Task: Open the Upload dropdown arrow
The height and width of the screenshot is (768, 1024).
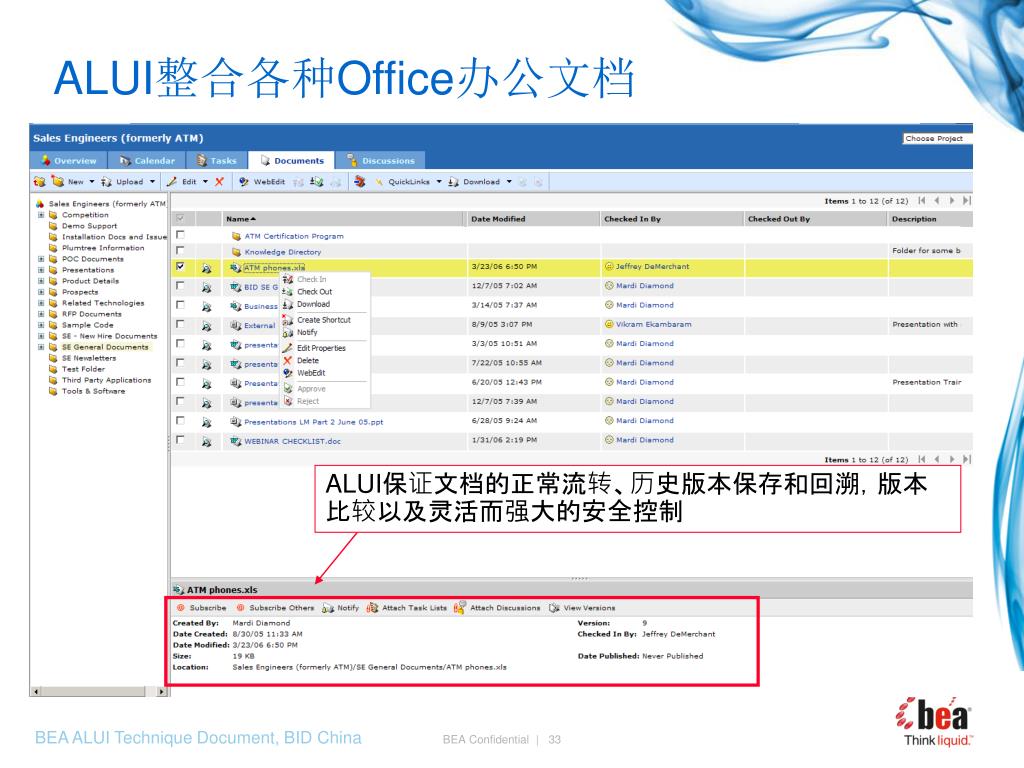Action: (153, 182)
